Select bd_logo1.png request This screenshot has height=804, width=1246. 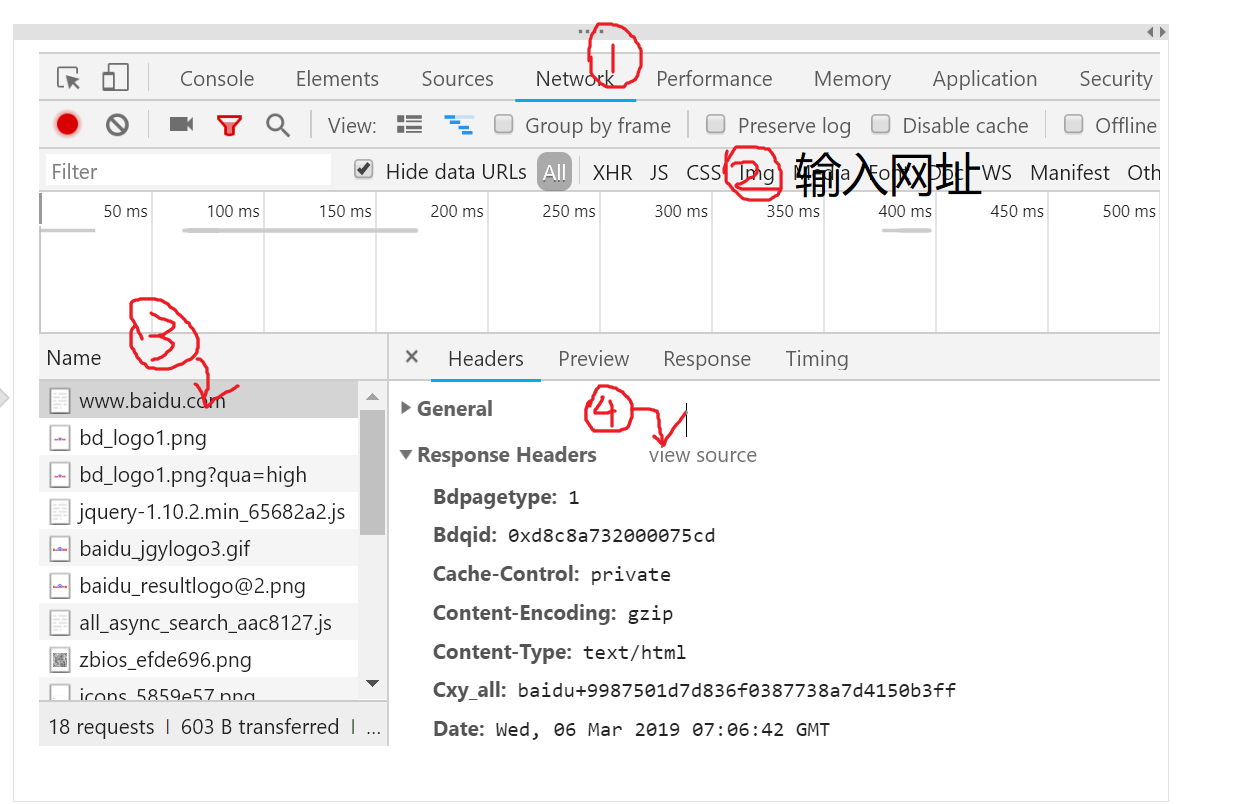[199, 438]
